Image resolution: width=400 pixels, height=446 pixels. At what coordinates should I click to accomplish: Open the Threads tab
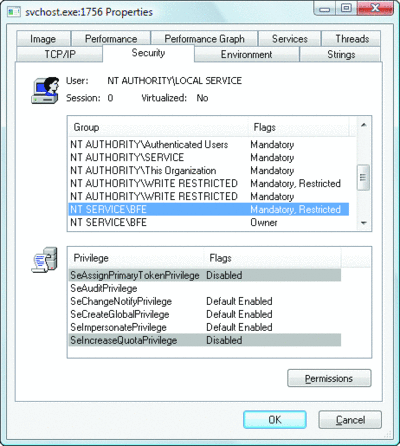351,39
